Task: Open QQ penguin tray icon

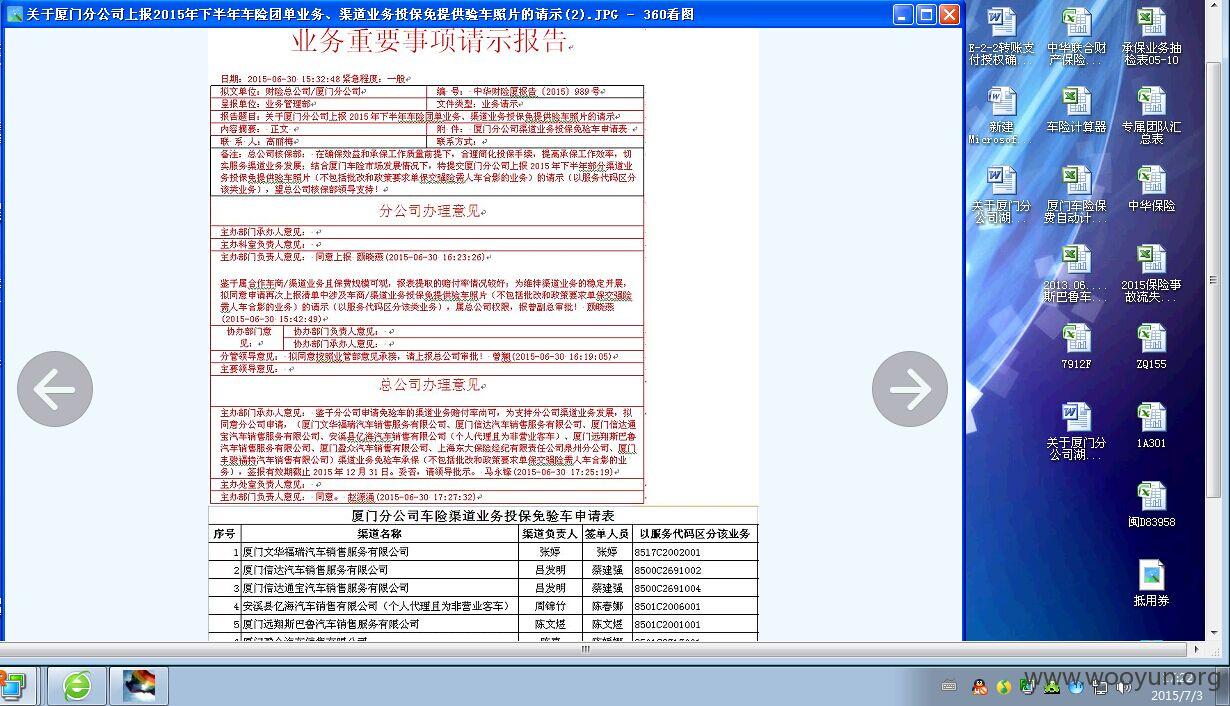Action: pyautogui.click(x=979, y=687)
